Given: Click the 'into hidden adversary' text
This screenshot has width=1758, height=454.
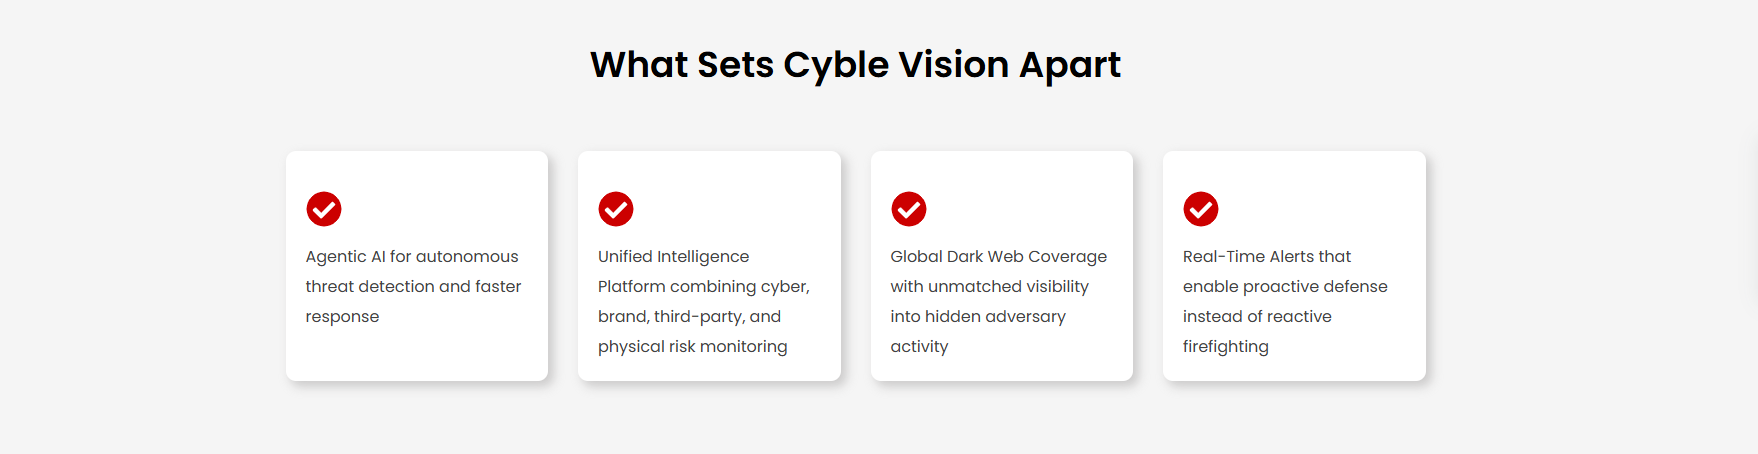Looking at the screenshot, I should 977,317.
